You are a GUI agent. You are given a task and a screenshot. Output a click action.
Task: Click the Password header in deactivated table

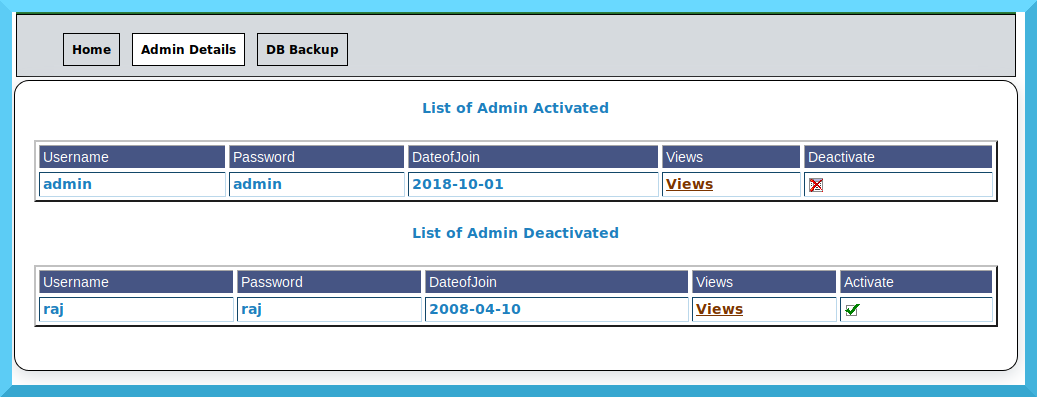click(x=329, y=282)
